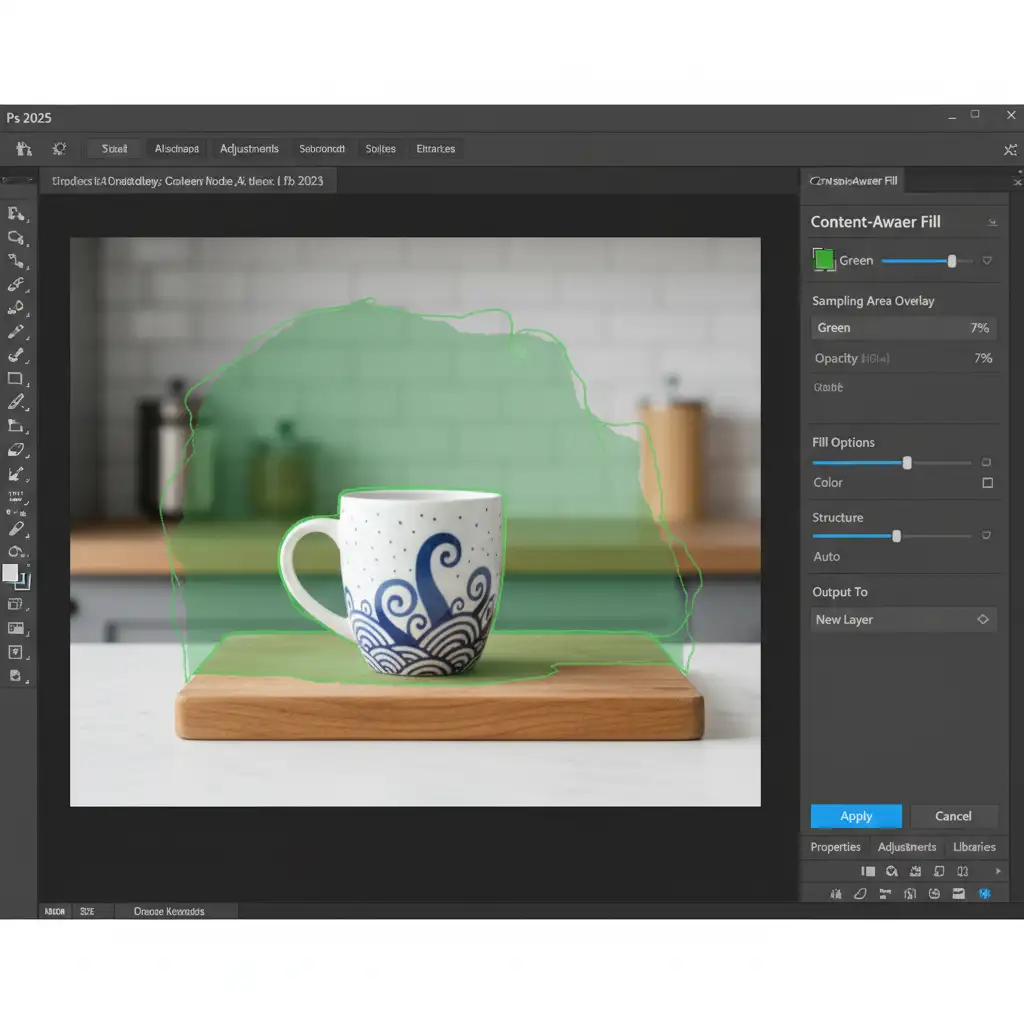1024x1024 pixels.
Task: Click the gear icon in top bar
Action: tap(59, 149)
